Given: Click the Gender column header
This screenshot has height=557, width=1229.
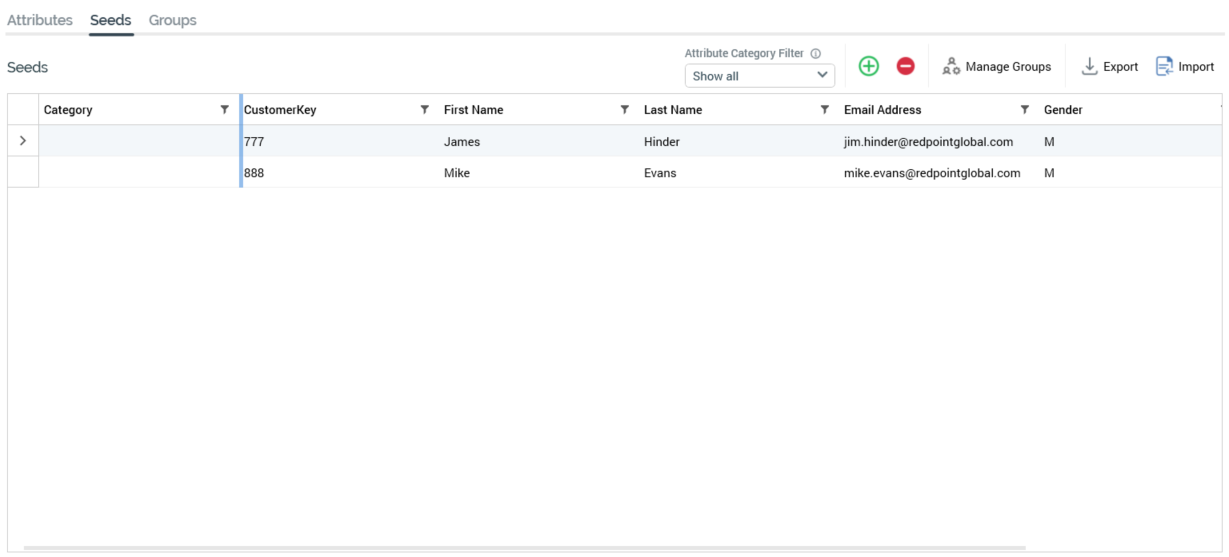Looking at the screenshot, I should tap(1063, 110).
